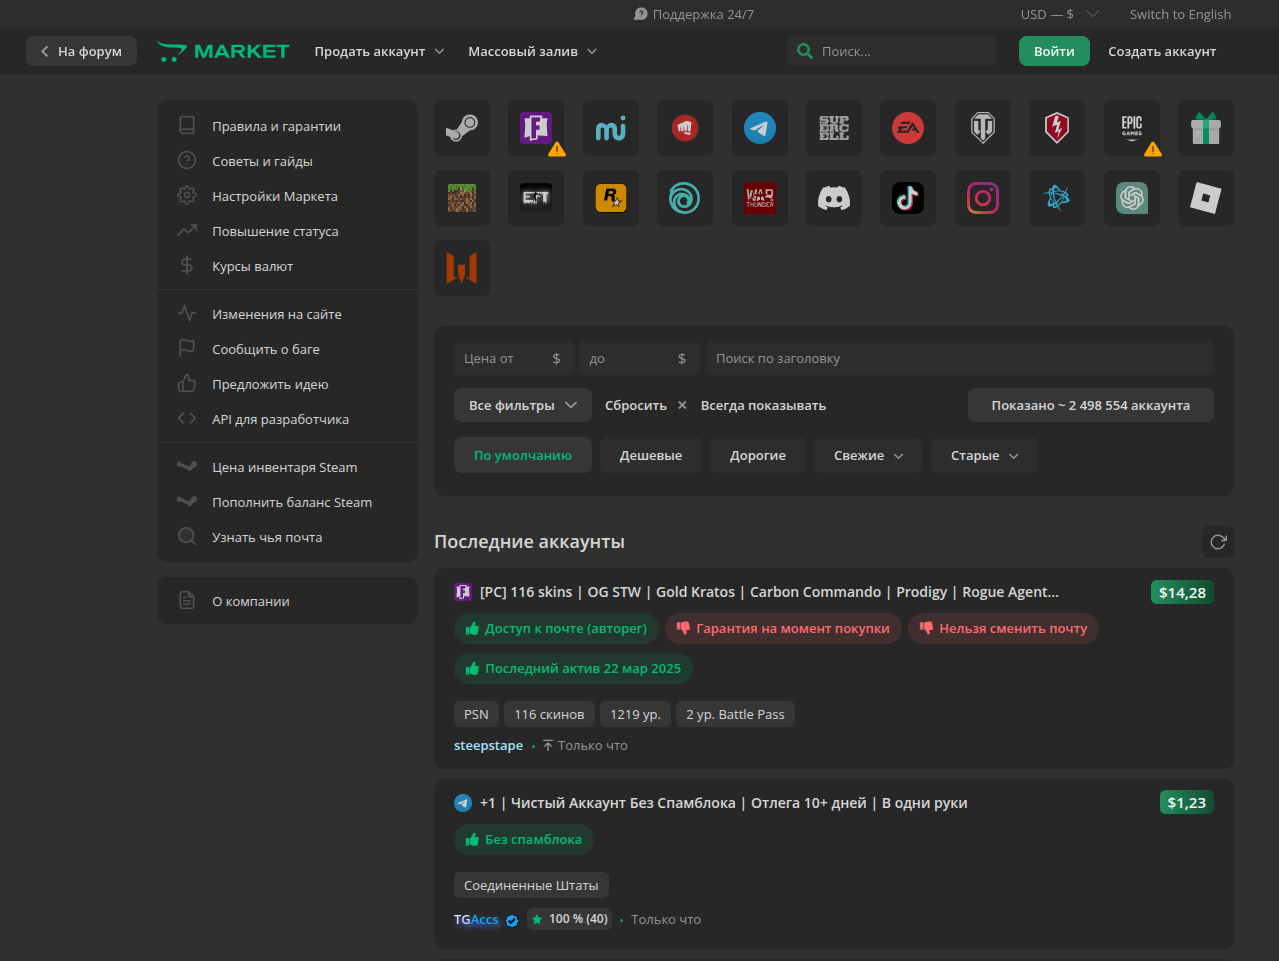Open the EA accounts category icon
The width and height of the screenshot is (1279, 961).
tap(908, 128)
